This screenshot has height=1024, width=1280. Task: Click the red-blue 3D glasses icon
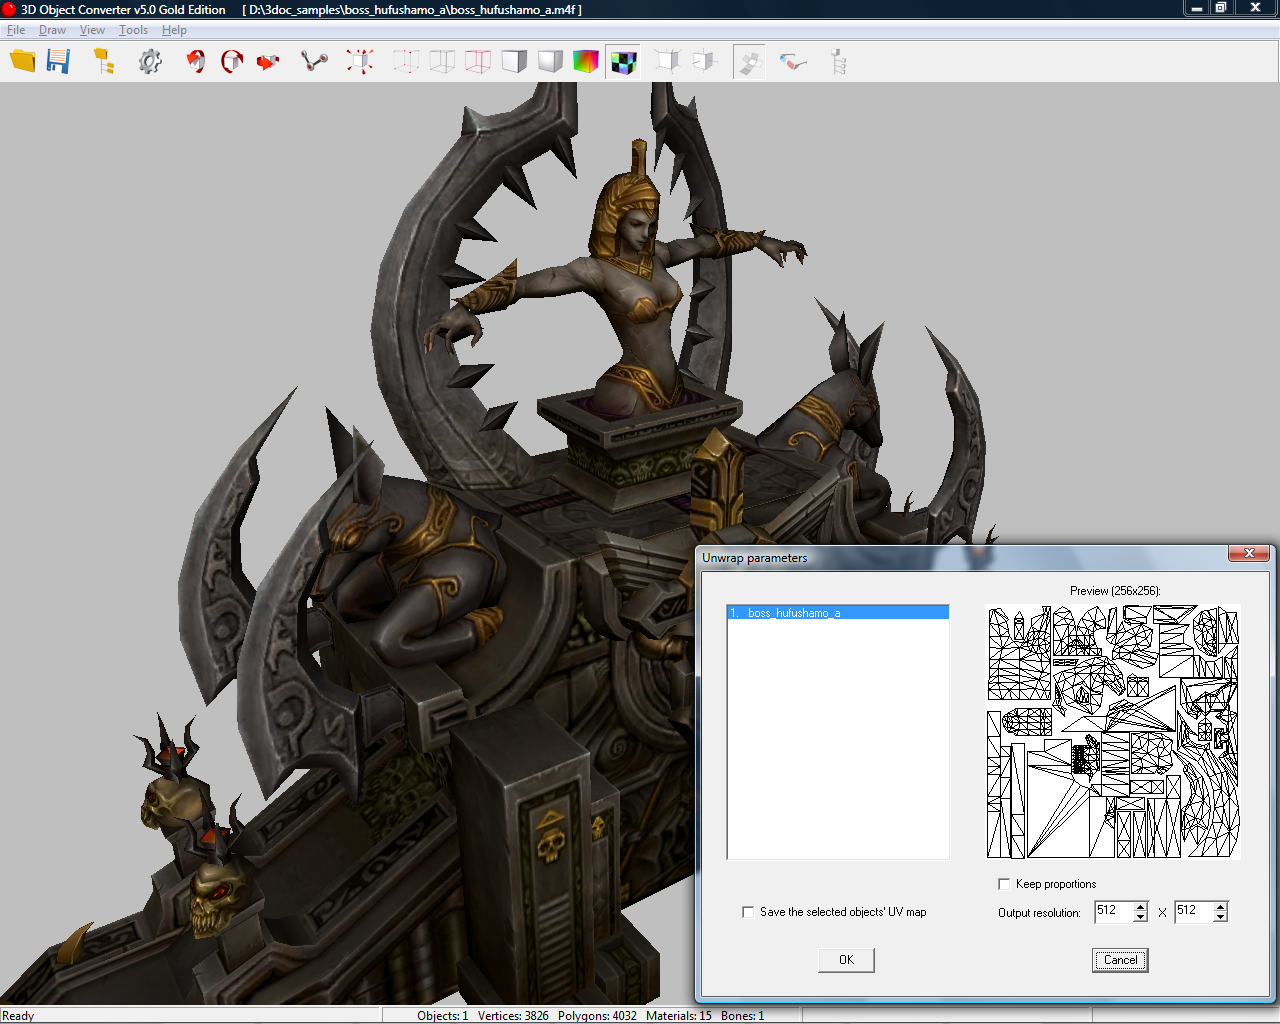[x=793, y=62]
